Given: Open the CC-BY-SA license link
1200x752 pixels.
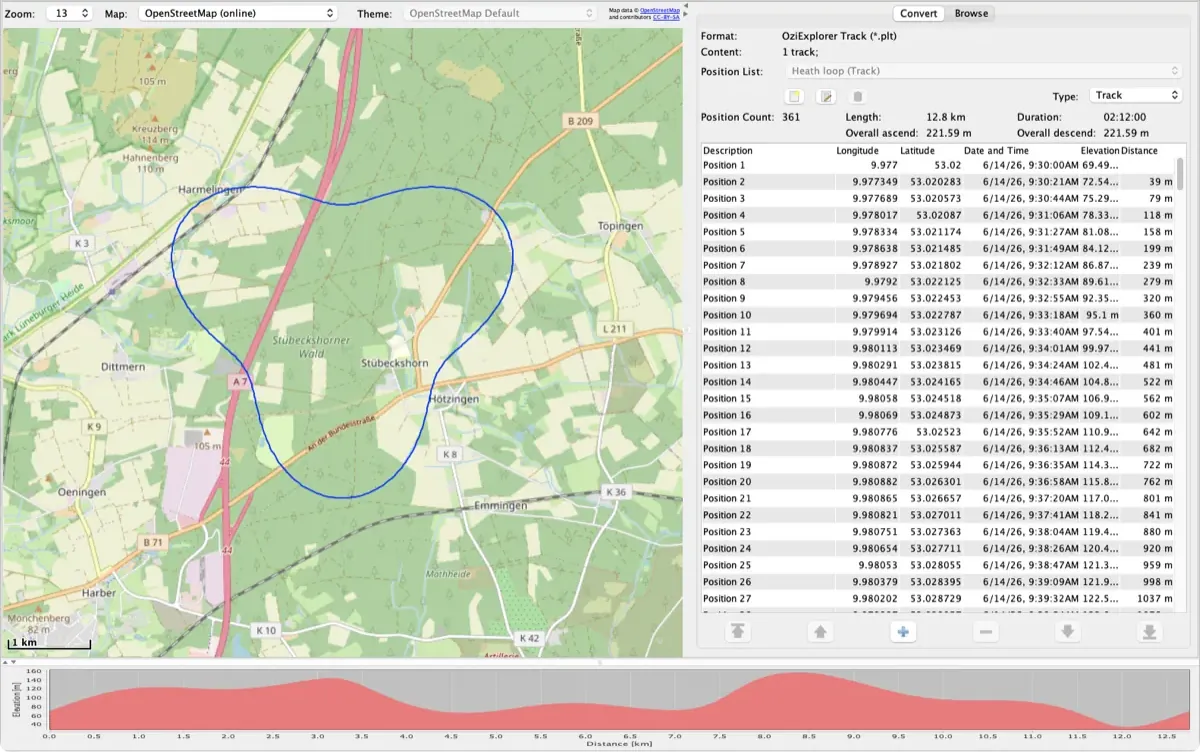Looking at the screenshot, I should [666, 17].
